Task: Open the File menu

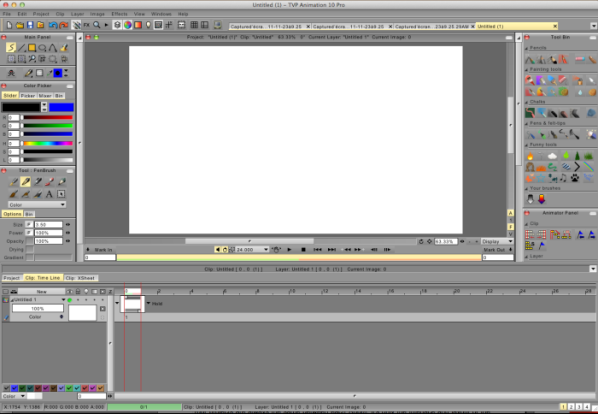Action: click(7, 14)
